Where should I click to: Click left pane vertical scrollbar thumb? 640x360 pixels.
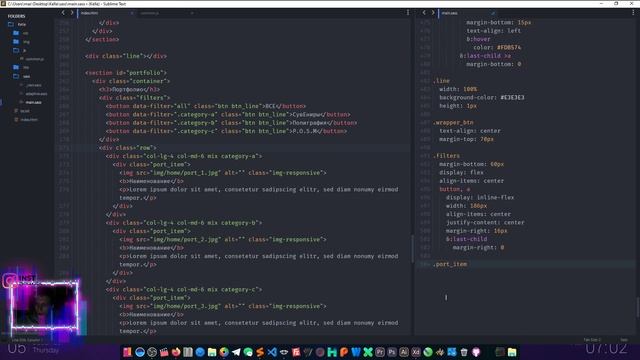tap(412, 248)
